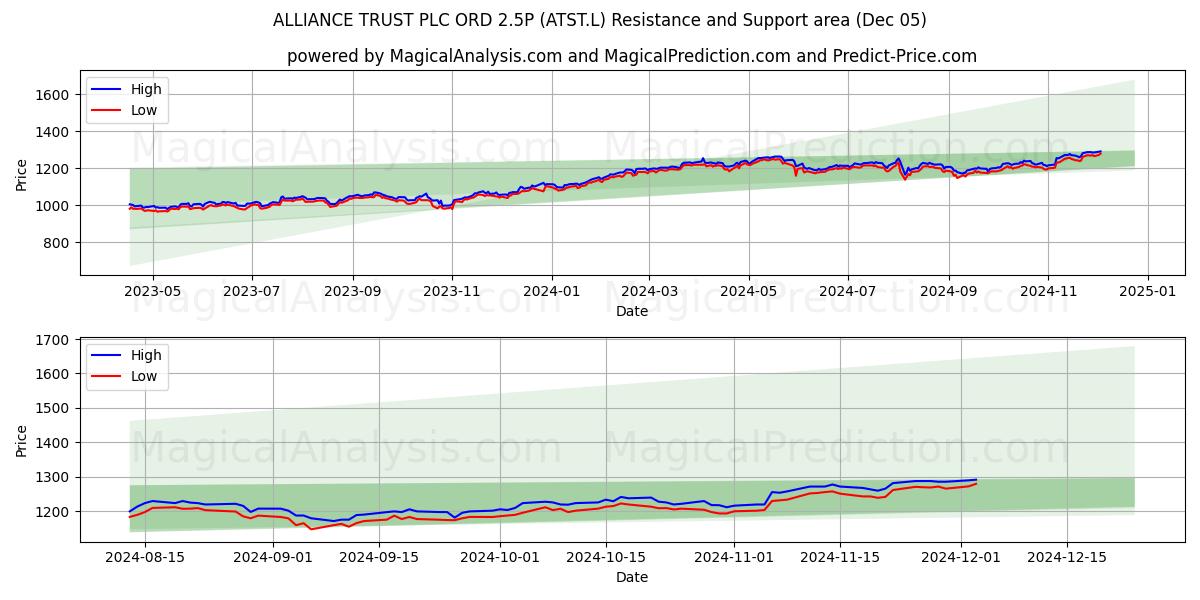Image resolution: width=1200 pixels, height=600 pixels.
Task: Click top chart x-axis label 2024-03
Action: coord(649,293)
